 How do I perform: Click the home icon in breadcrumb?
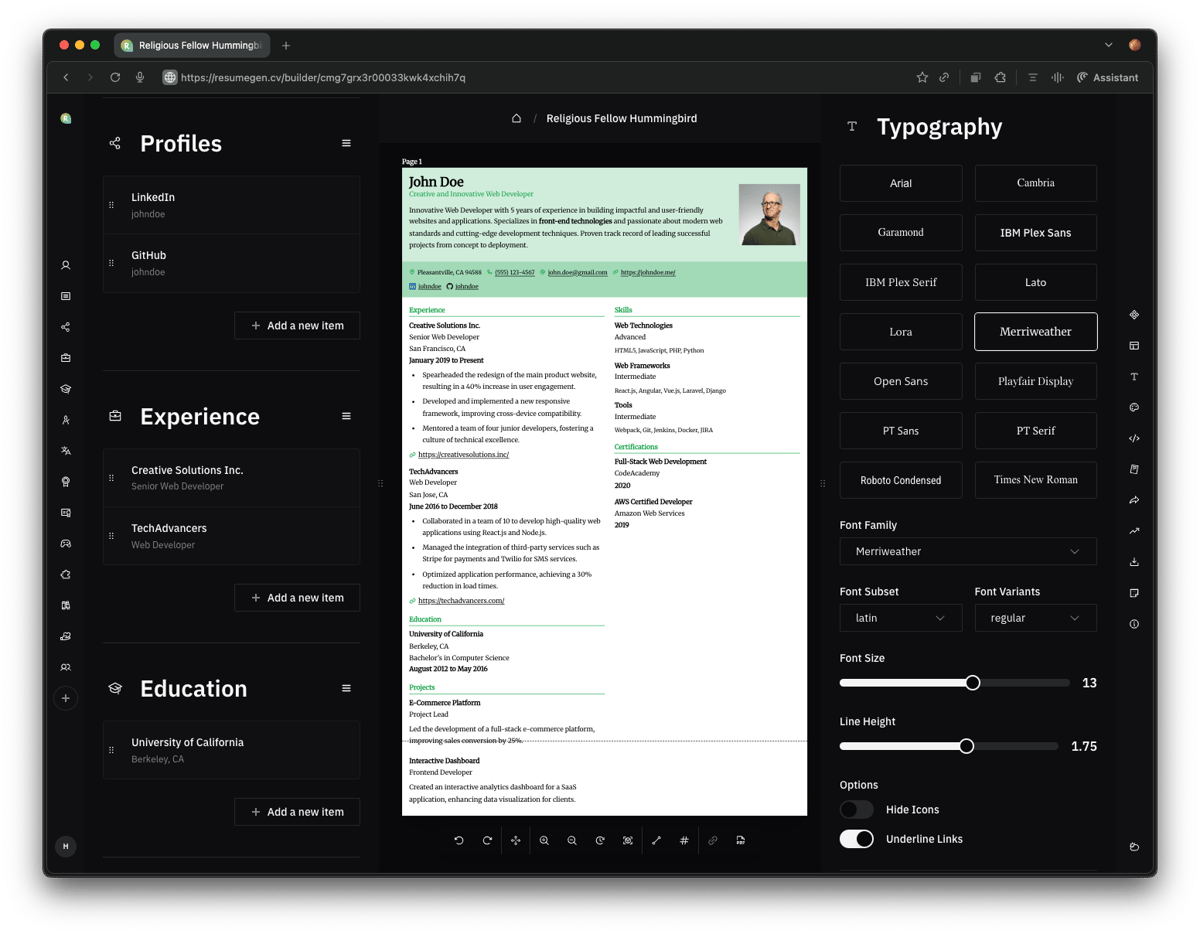[x=516, y=119]
